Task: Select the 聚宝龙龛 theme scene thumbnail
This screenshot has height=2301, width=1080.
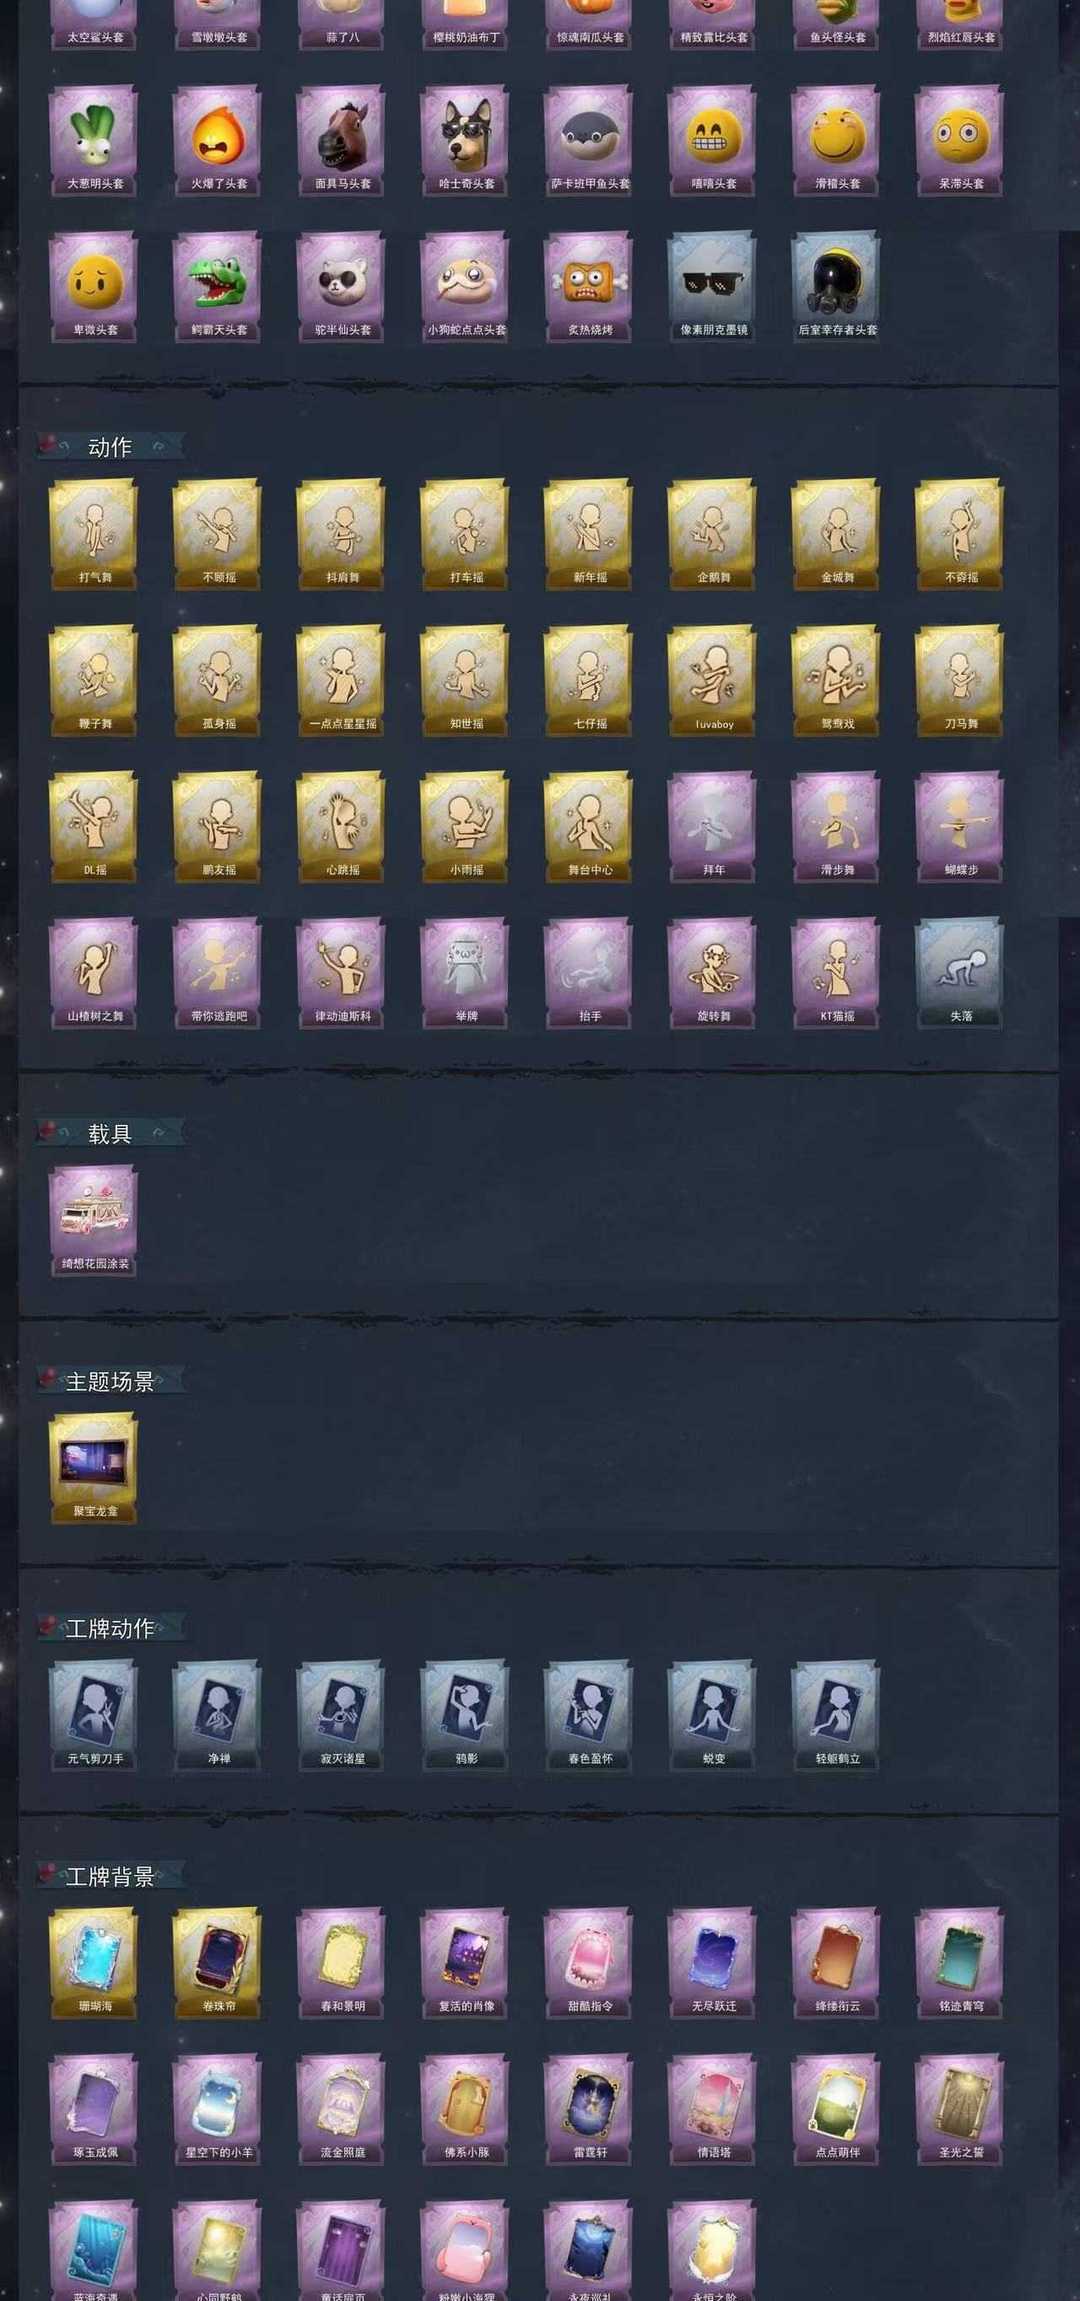Action: pos(94,1468)
